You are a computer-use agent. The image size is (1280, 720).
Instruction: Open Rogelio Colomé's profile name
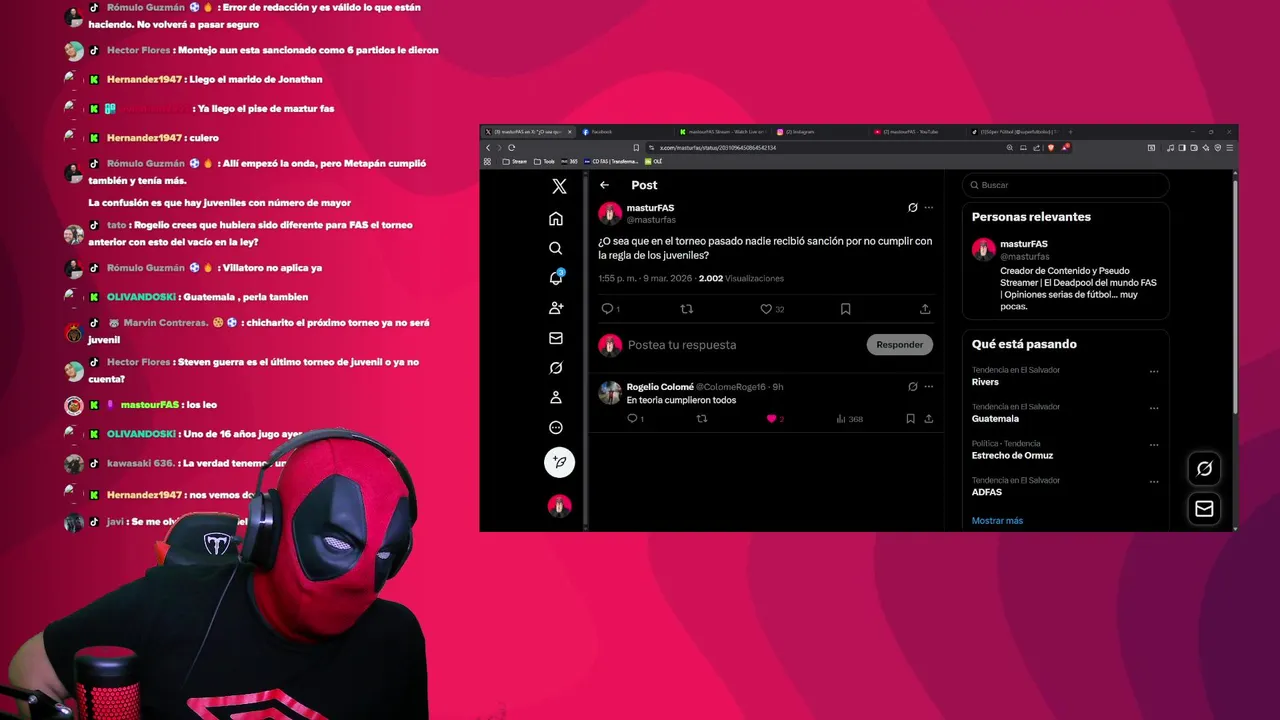coord(660,387)
